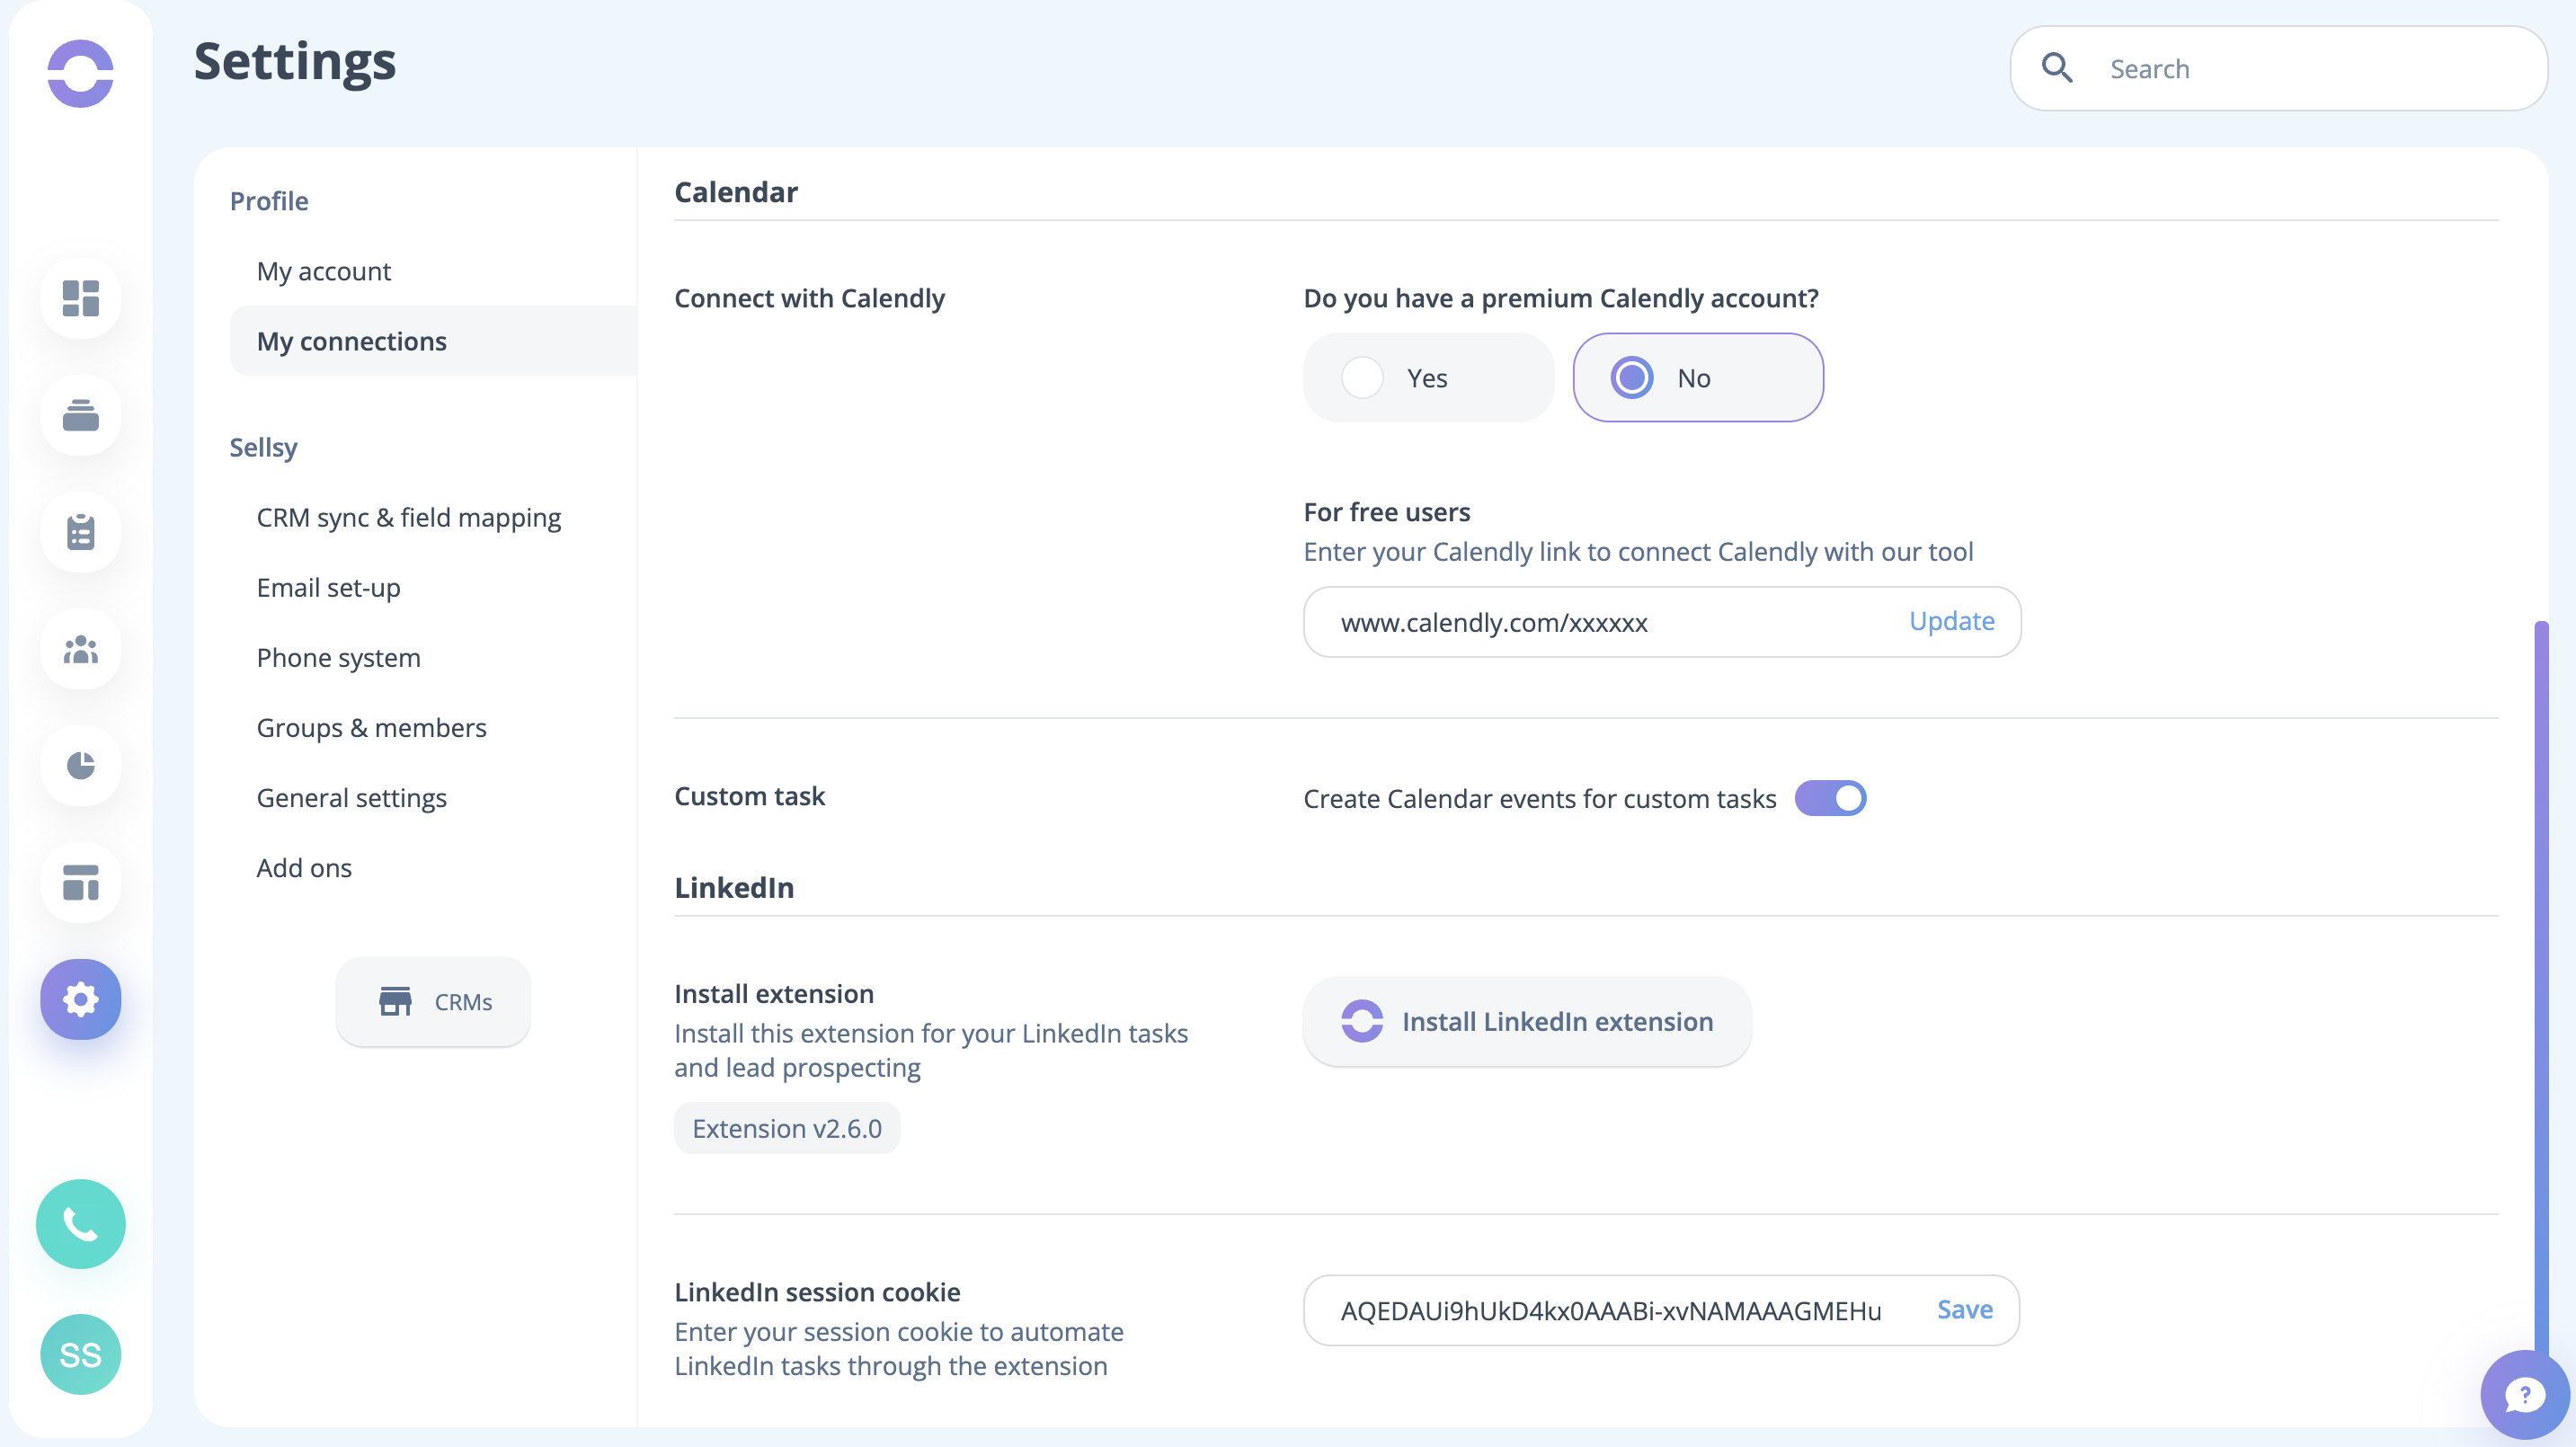Click the settings gear icon
The image size is (2576, 1447).
81,999
